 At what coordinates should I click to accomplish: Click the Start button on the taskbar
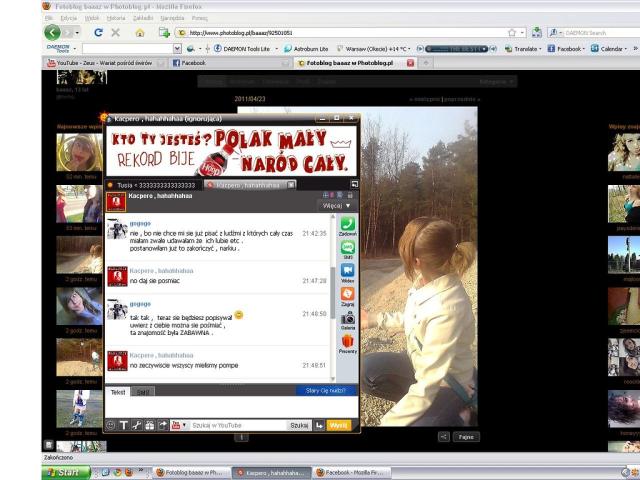pos(66,473)
